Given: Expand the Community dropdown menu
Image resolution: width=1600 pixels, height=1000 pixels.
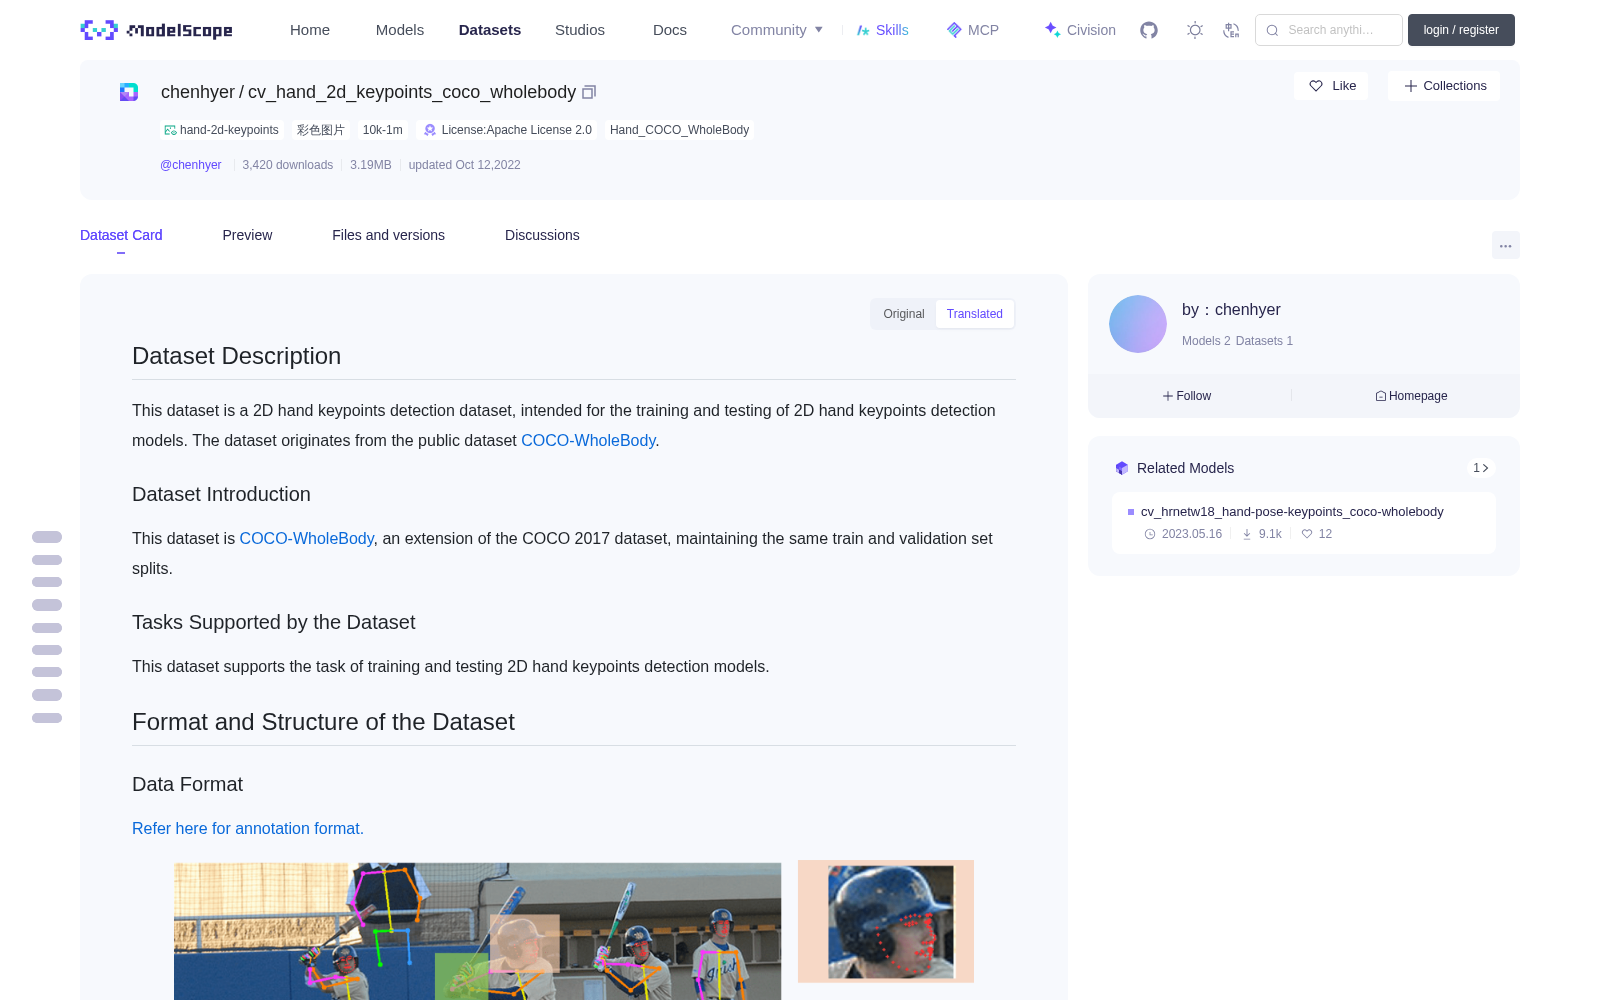Looking at the screenshot, I should [777, 30].
